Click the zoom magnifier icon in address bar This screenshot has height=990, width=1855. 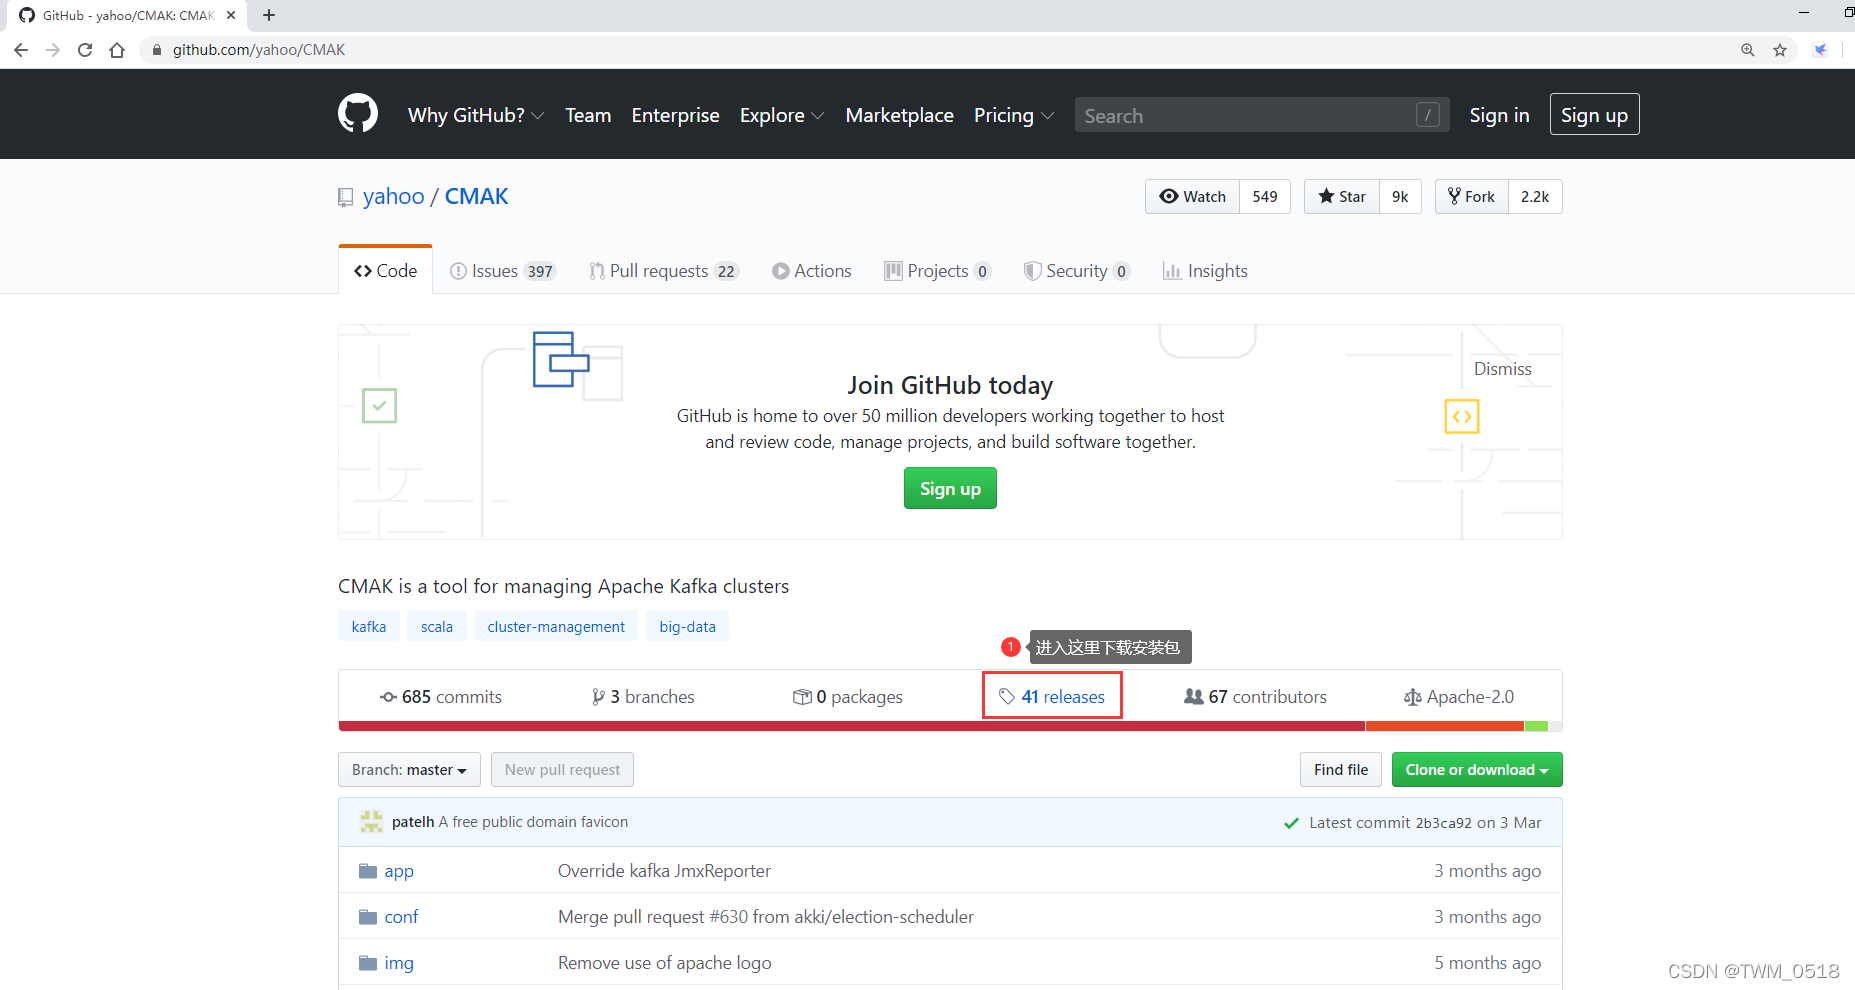[1748, 50]
